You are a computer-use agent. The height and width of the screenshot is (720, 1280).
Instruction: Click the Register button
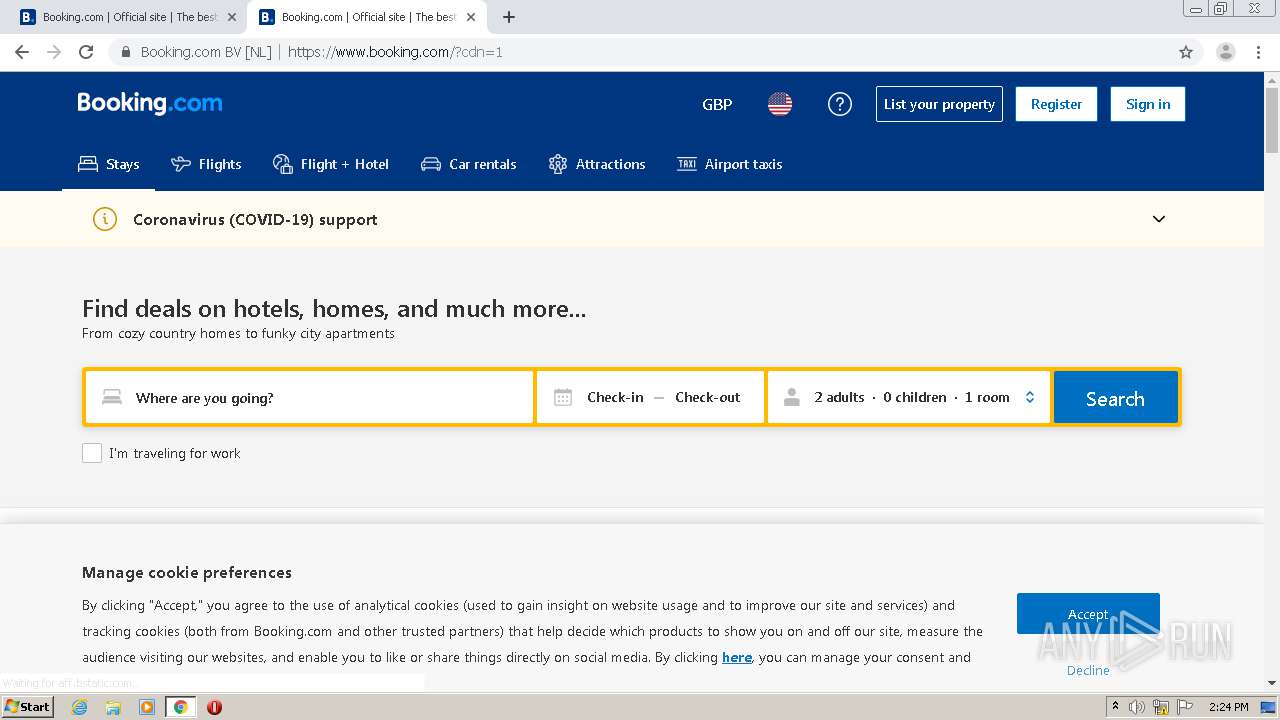[1056, 104]
